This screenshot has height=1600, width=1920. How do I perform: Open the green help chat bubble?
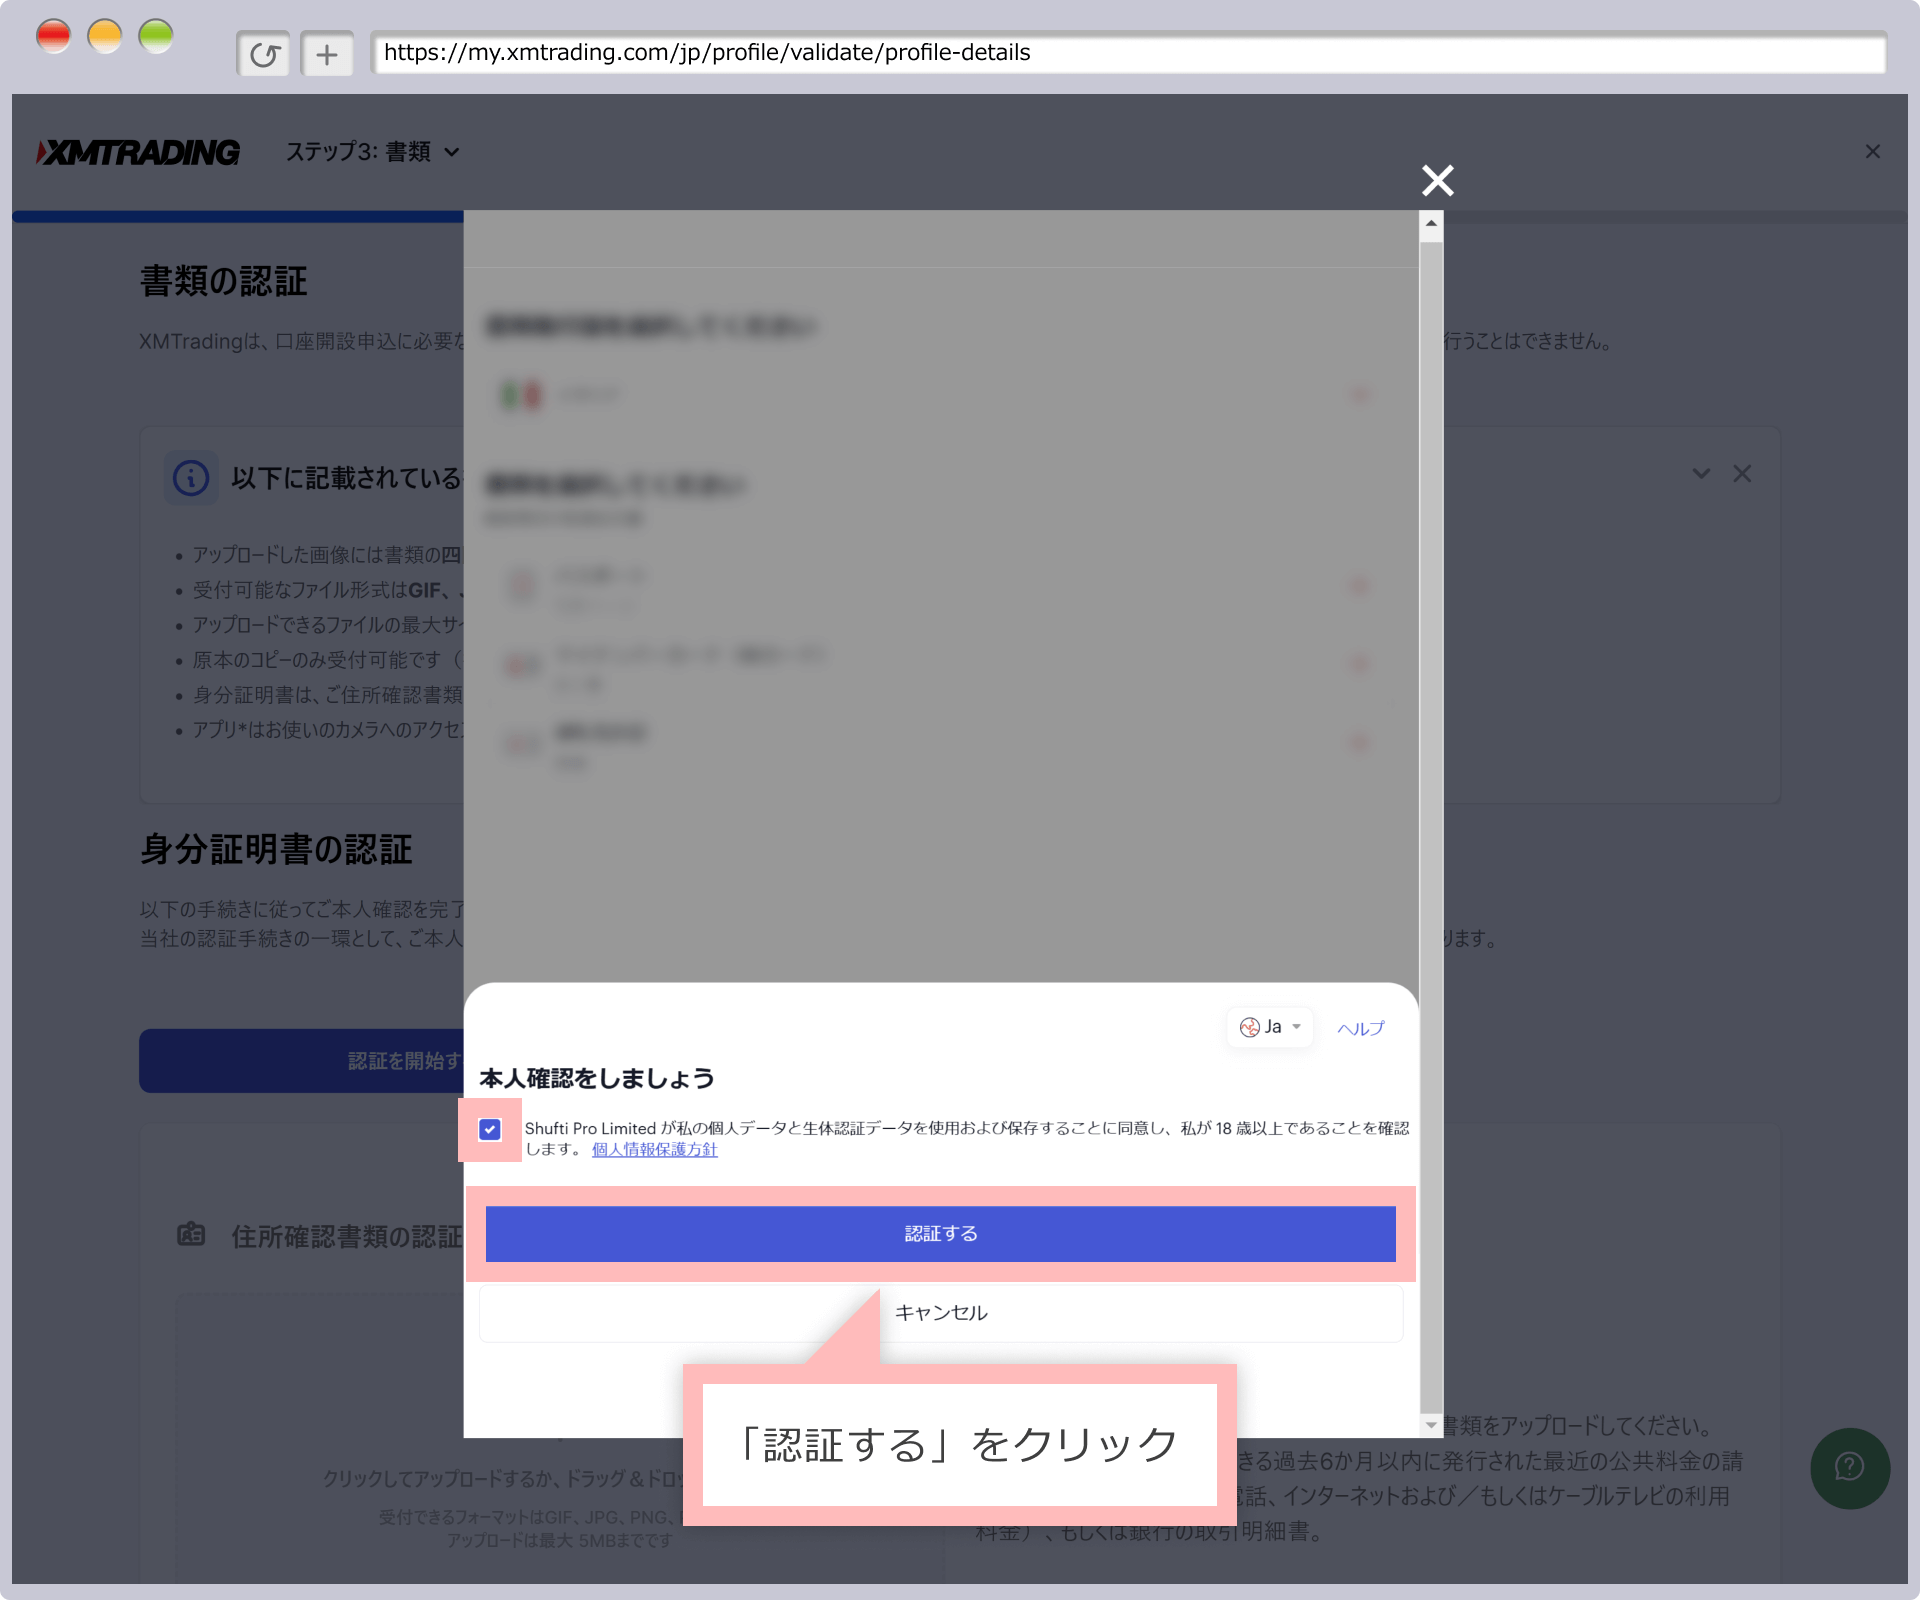tap(1849, 1467)
